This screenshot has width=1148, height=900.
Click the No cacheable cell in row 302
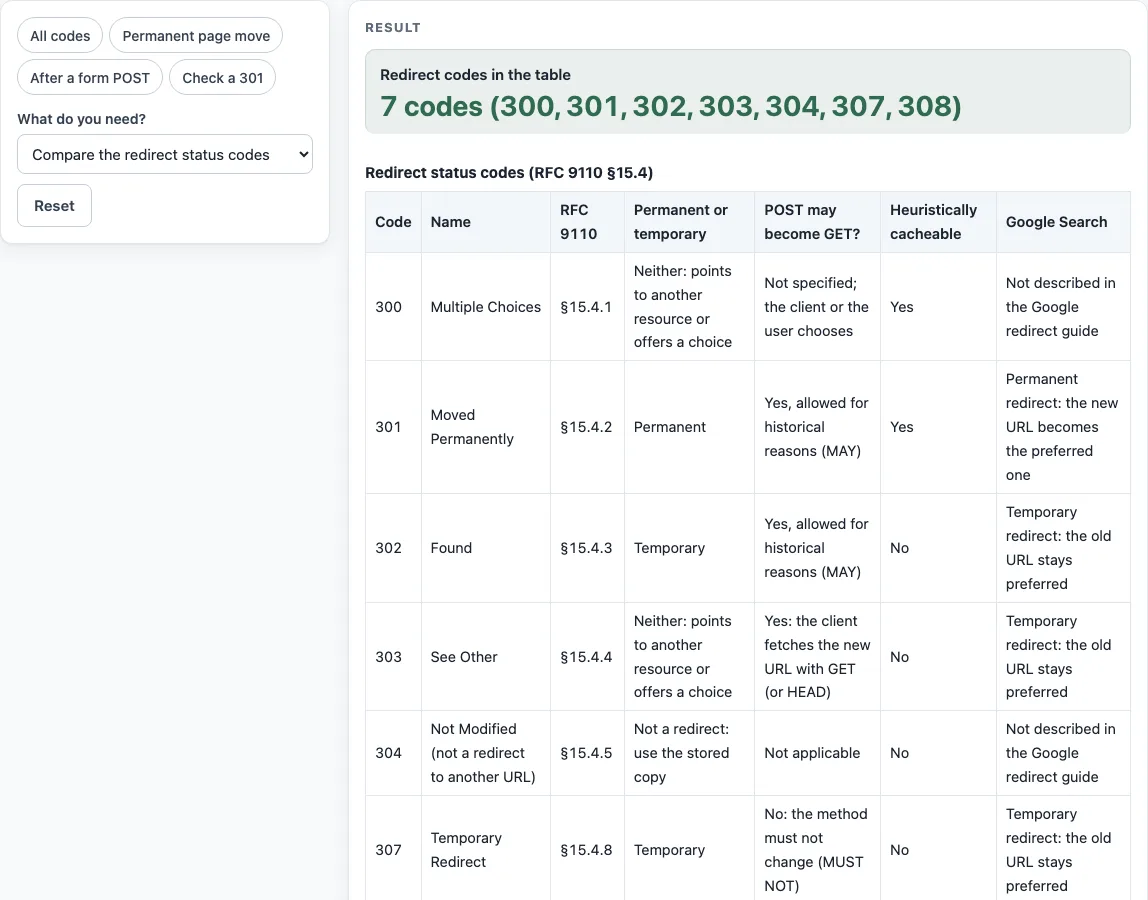[938, 548]
